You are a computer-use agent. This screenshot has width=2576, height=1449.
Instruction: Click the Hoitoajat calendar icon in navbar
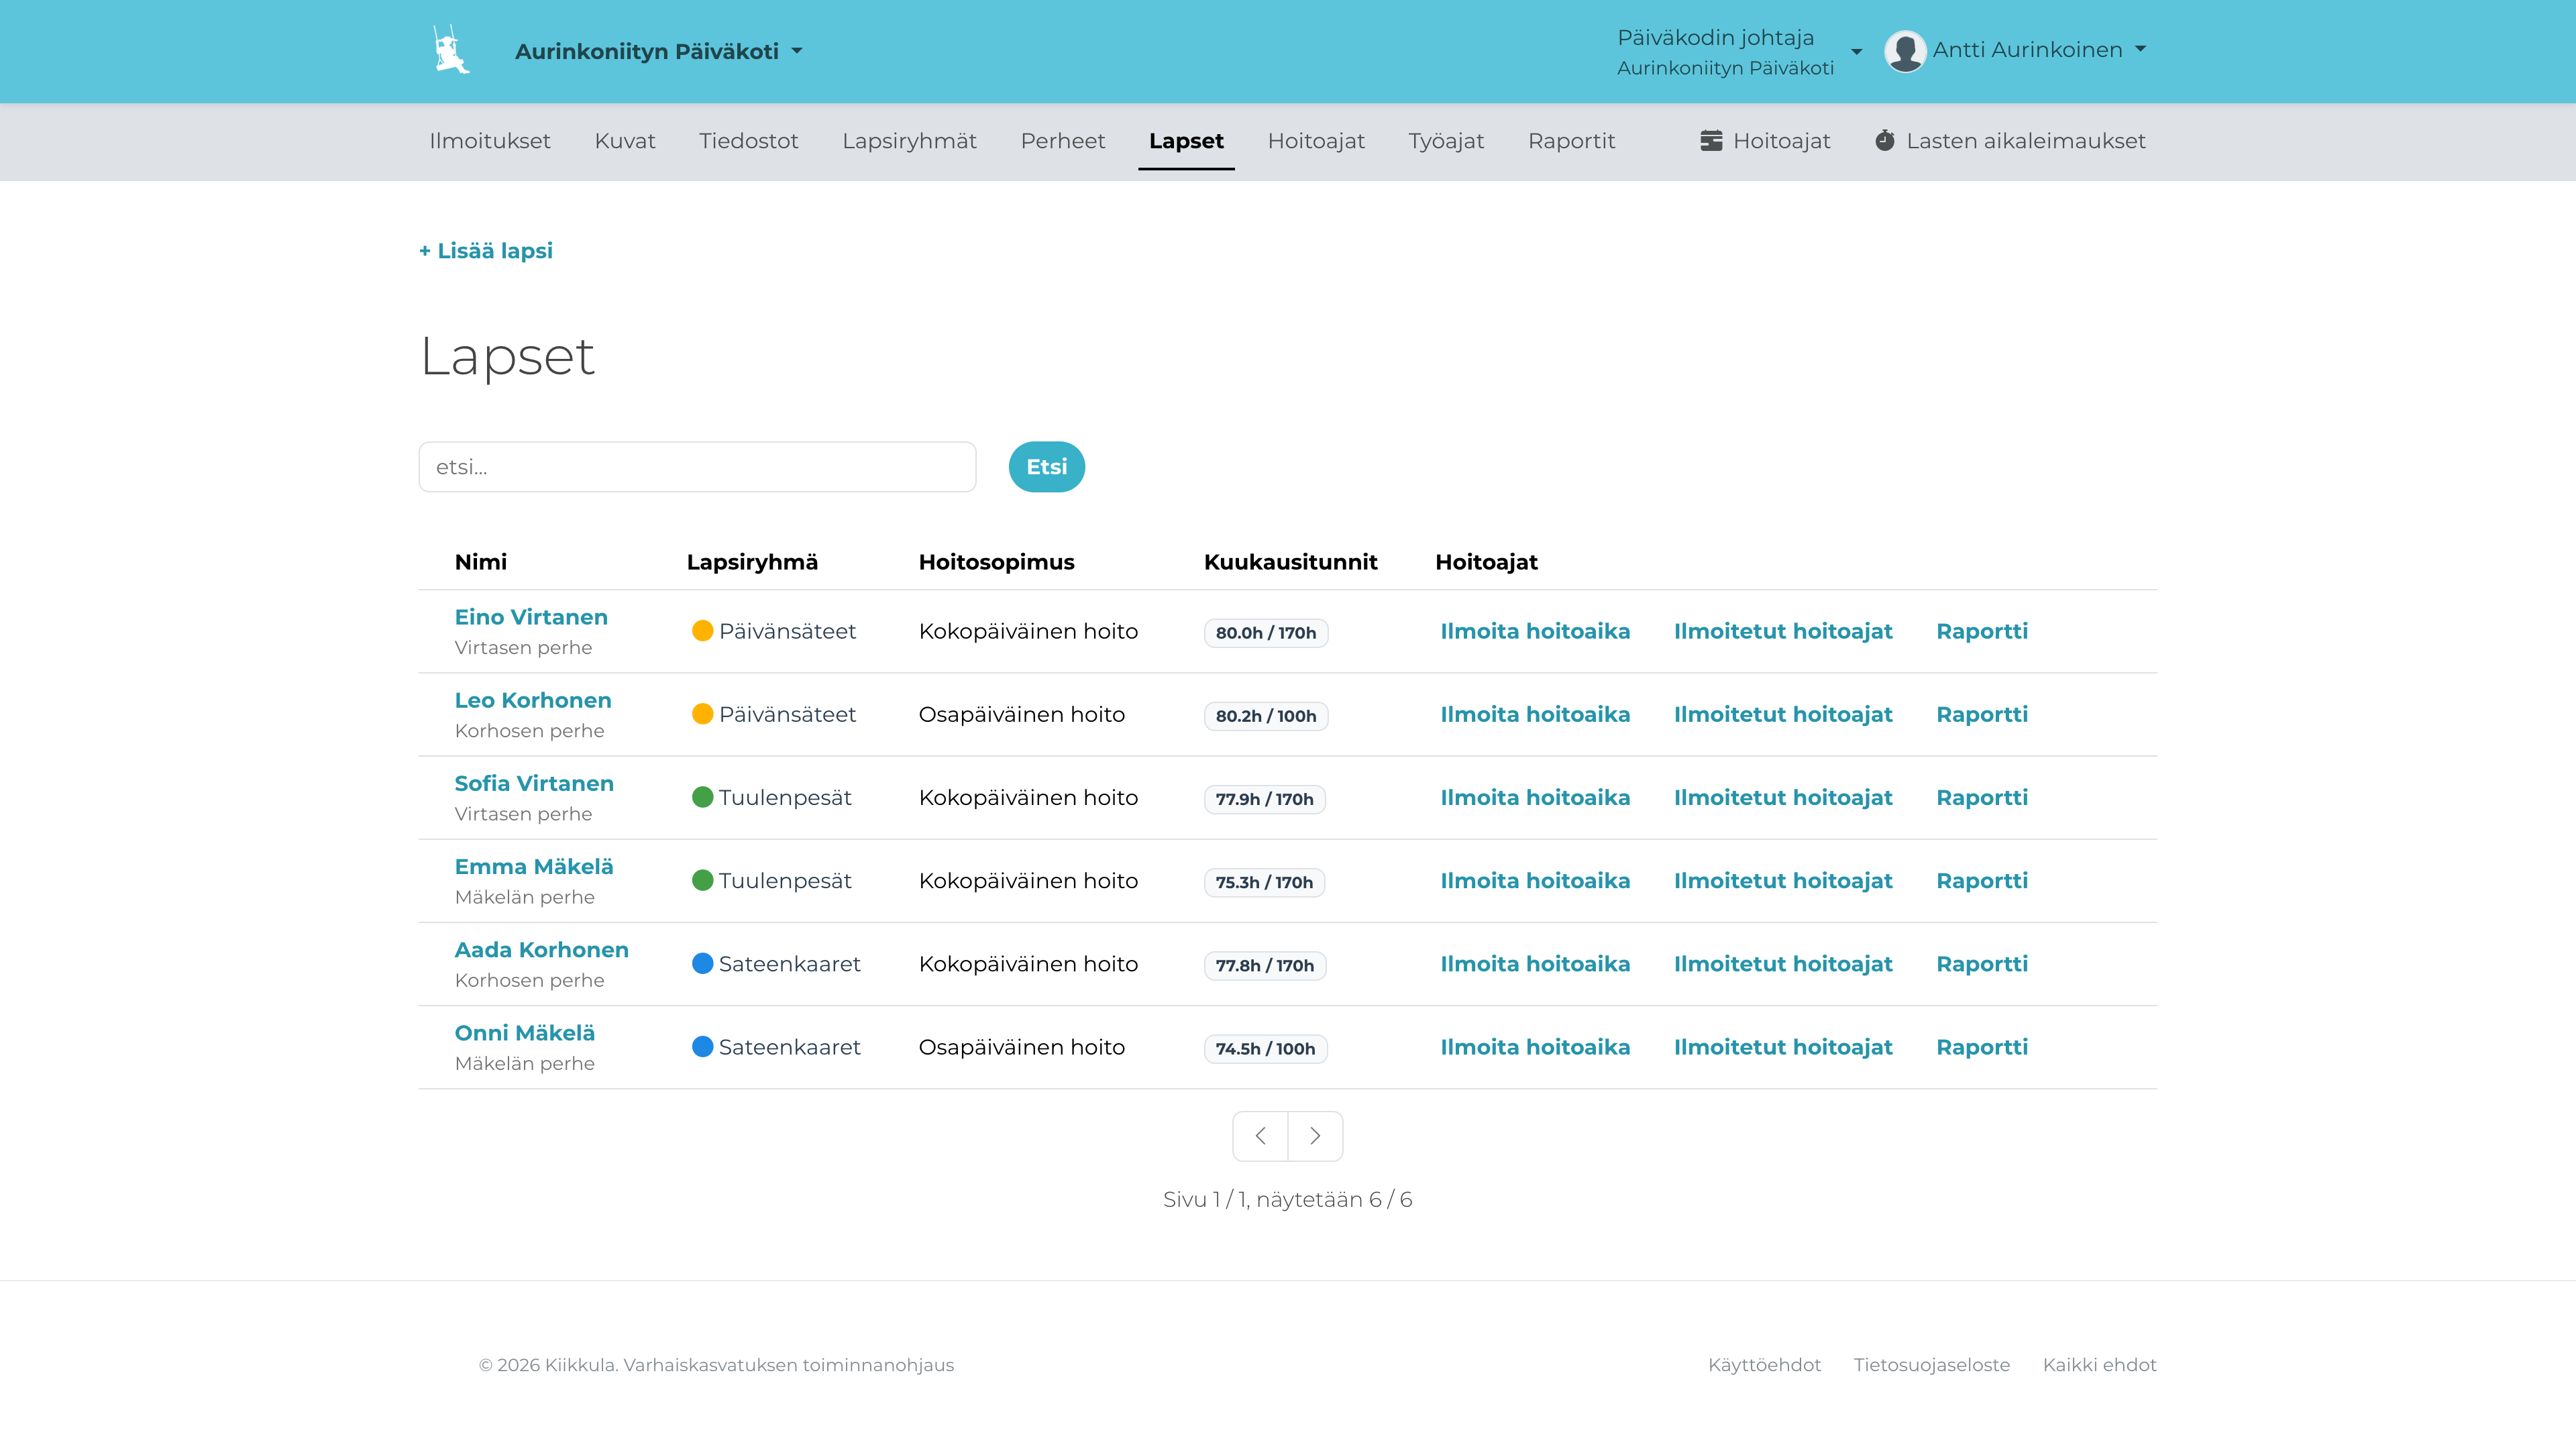click(1711, 141)
